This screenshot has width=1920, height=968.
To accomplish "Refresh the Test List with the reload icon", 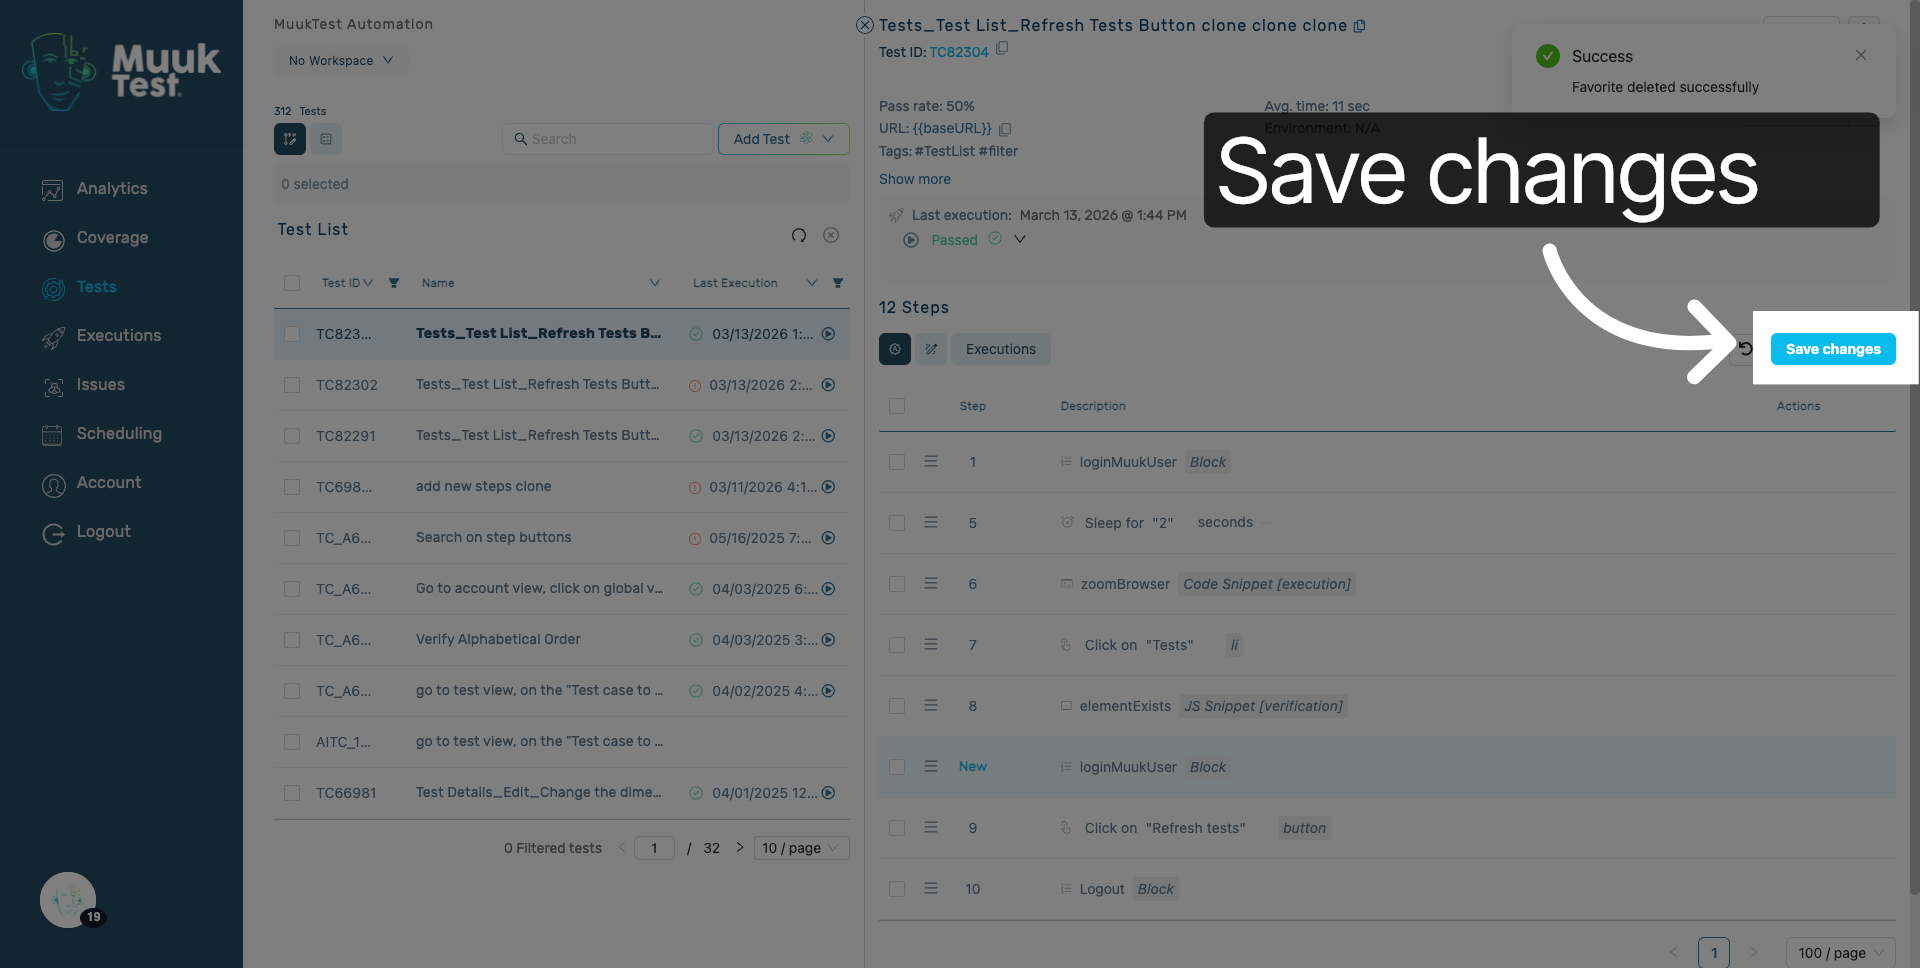I will [799, 235].
